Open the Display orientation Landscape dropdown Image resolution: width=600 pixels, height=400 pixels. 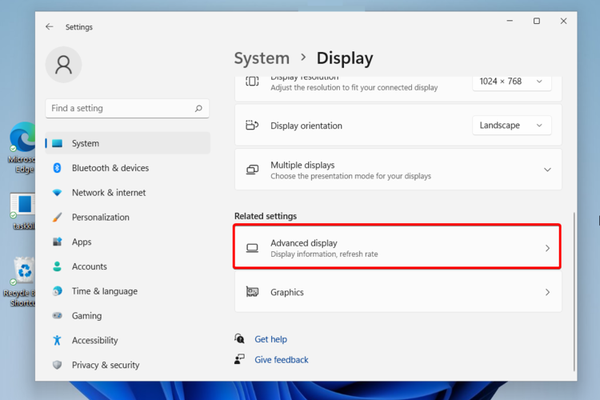[511, 126]
